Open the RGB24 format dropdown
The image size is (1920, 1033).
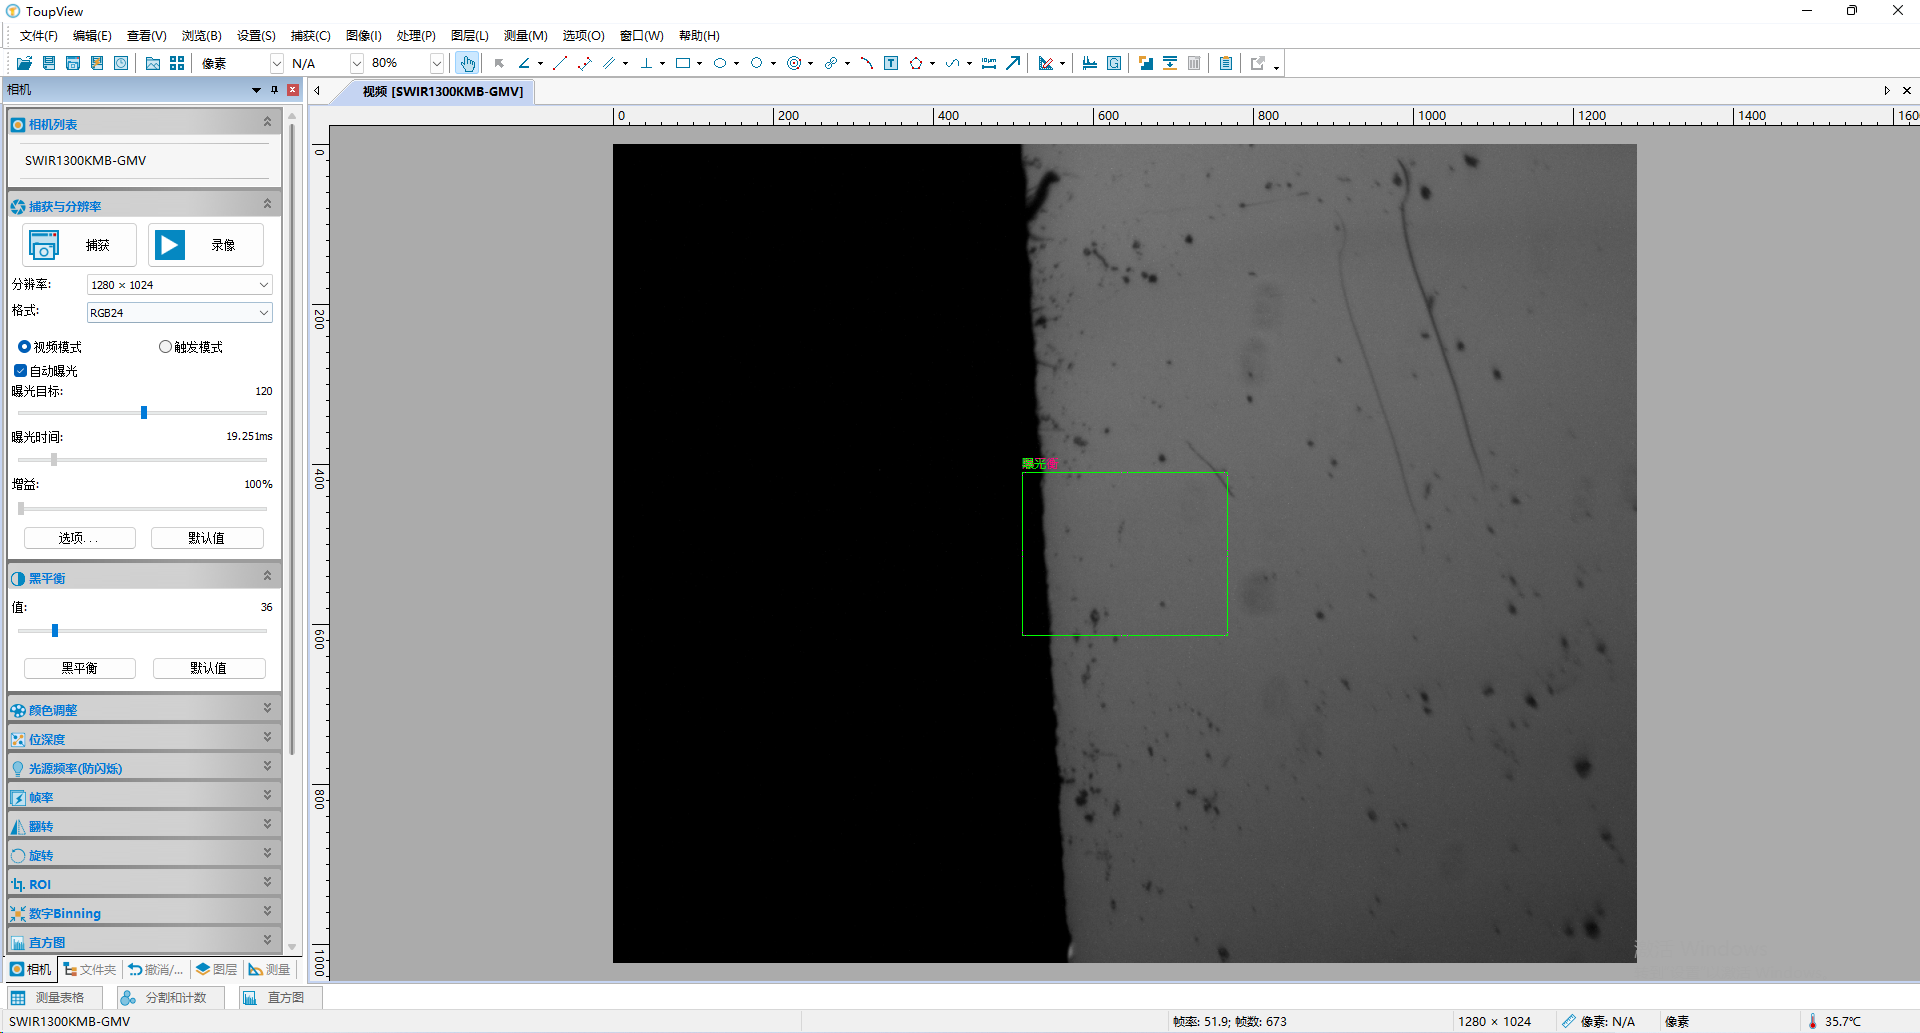click(179, 313)
